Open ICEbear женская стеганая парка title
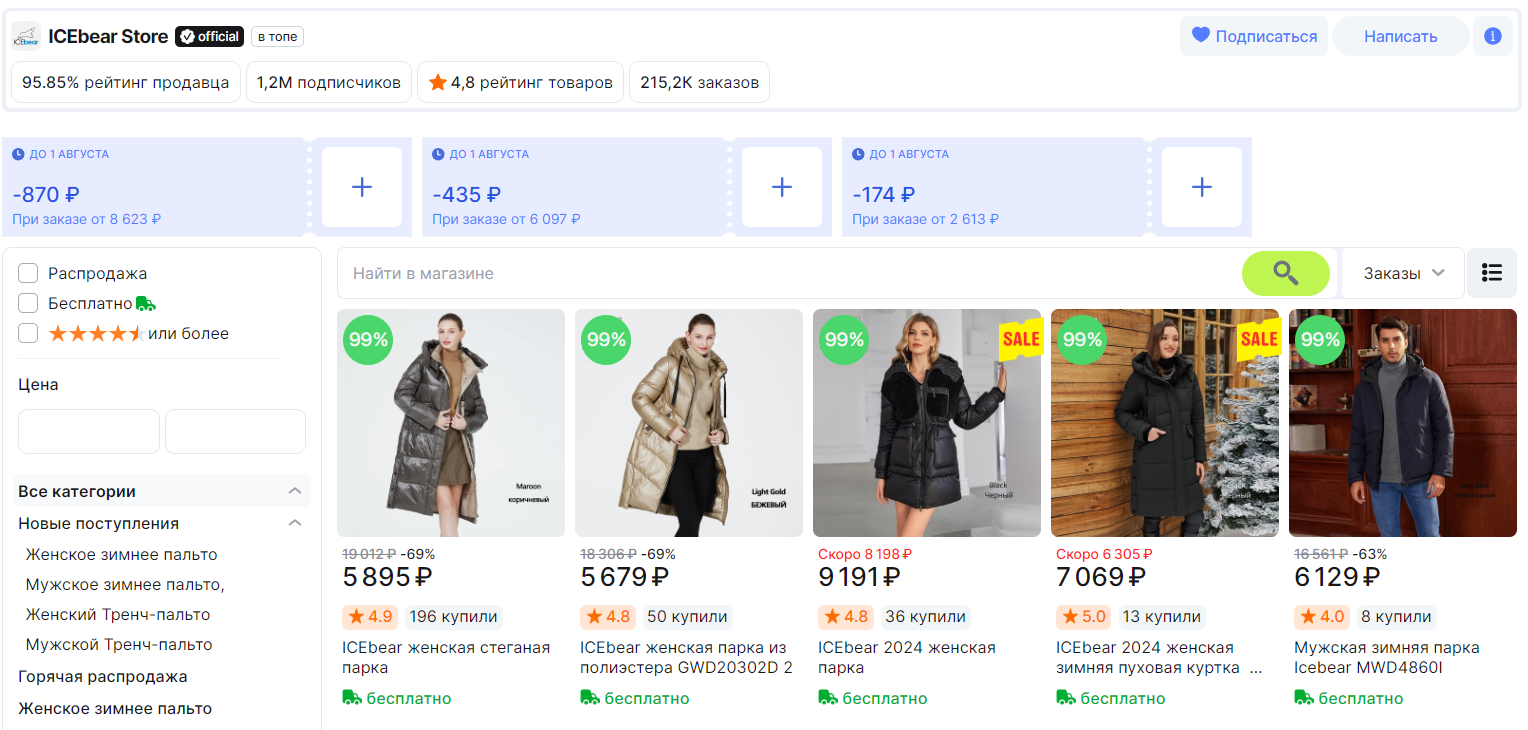 click(446, 657)
